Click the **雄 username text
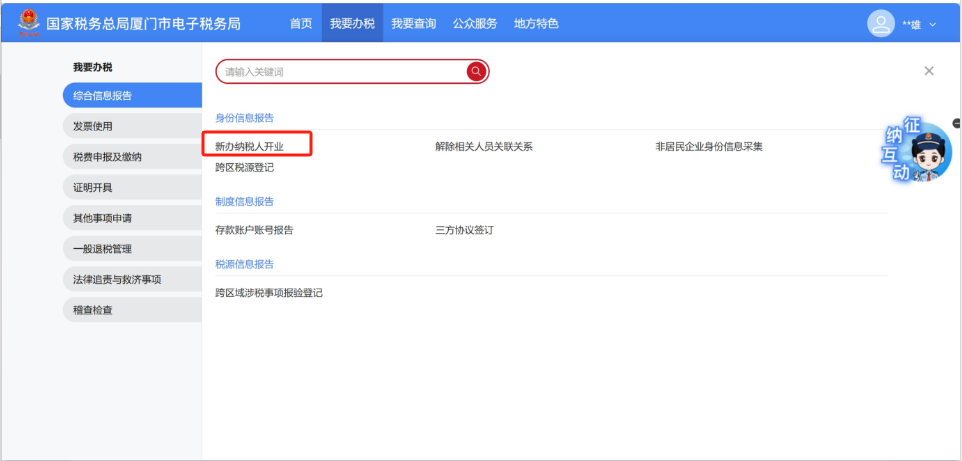Image resolution: width=962 pixels, height=461 pixels. tap(911, 25)
